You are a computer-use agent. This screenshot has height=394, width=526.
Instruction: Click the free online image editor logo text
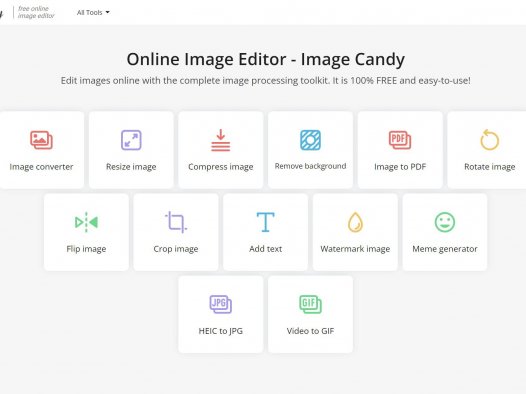(36, 12)
